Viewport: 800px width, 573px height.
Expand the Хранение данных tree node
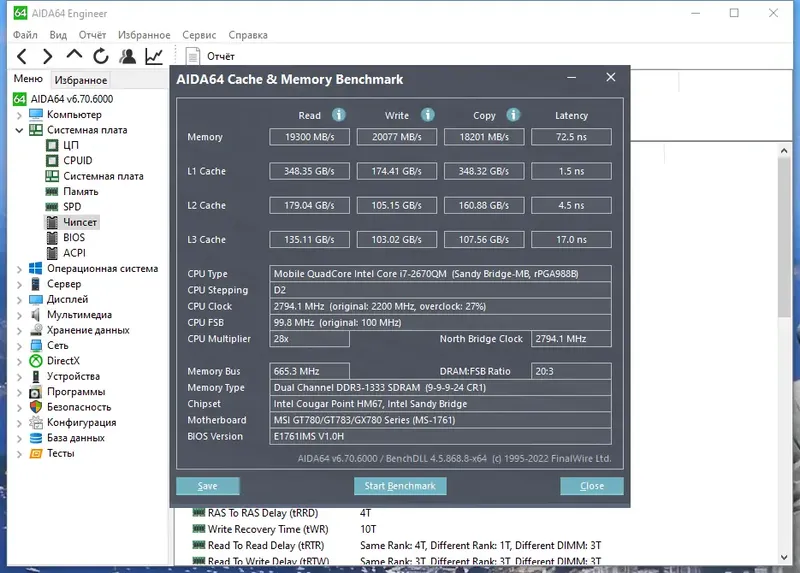19,331
